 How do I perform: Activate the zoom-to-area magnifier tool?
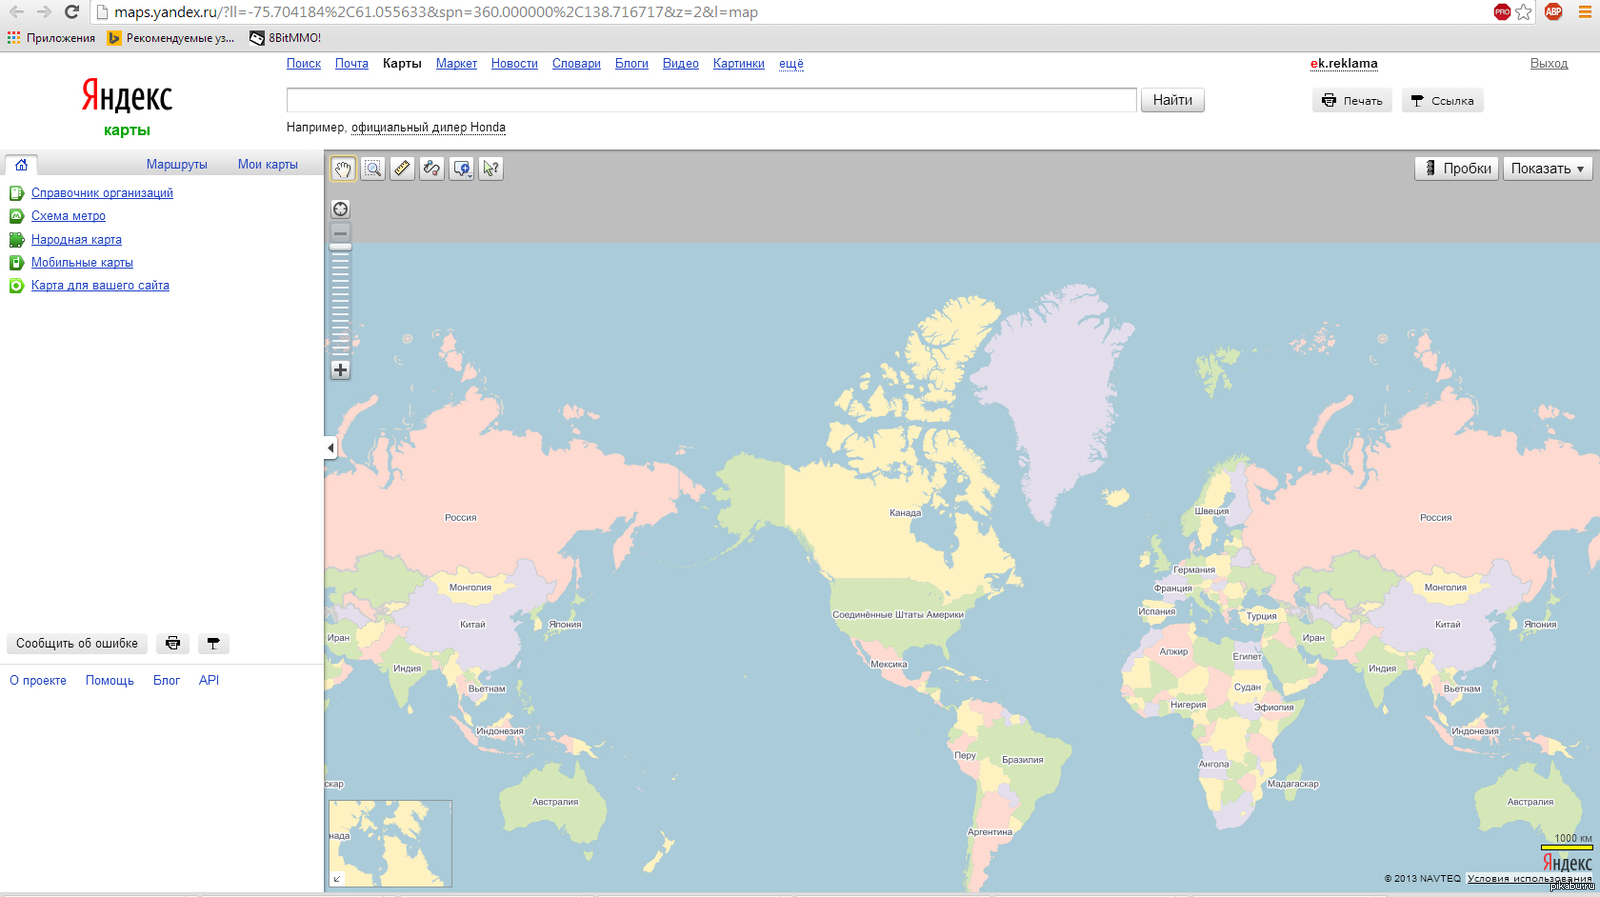click(373, 169)
